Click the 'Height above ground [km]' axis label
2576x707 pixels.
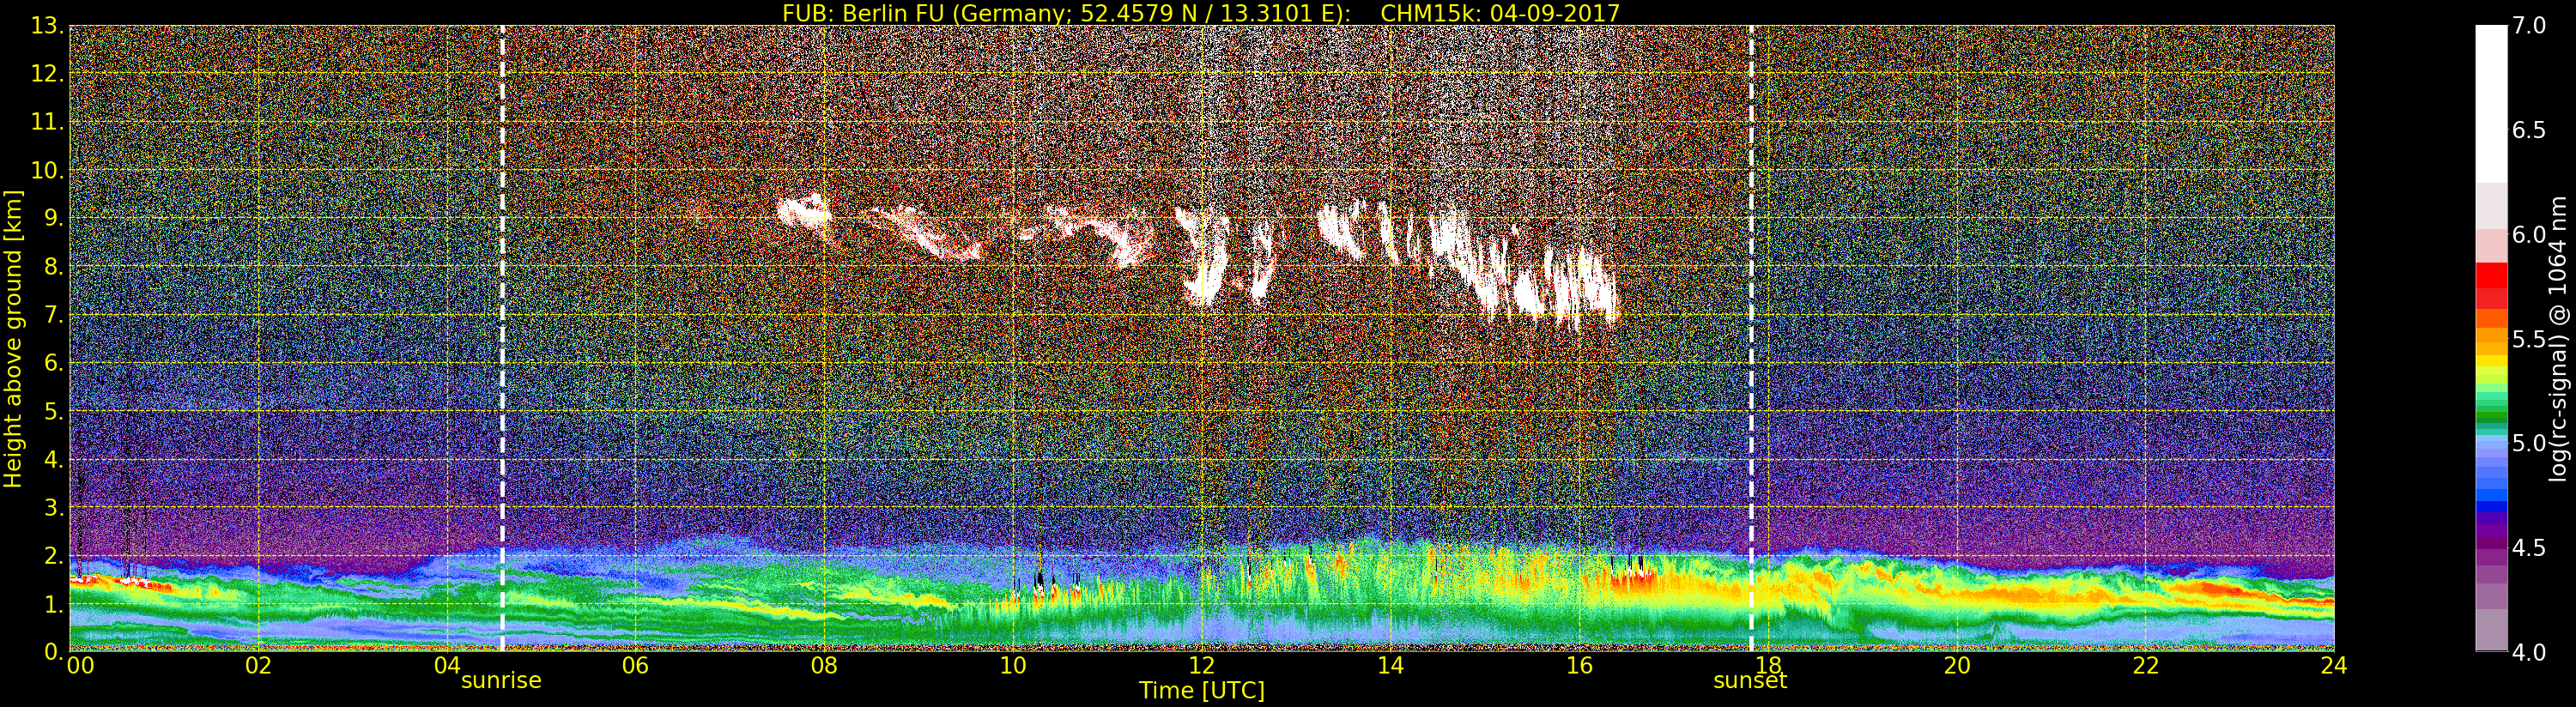click(x=13, y=338)
